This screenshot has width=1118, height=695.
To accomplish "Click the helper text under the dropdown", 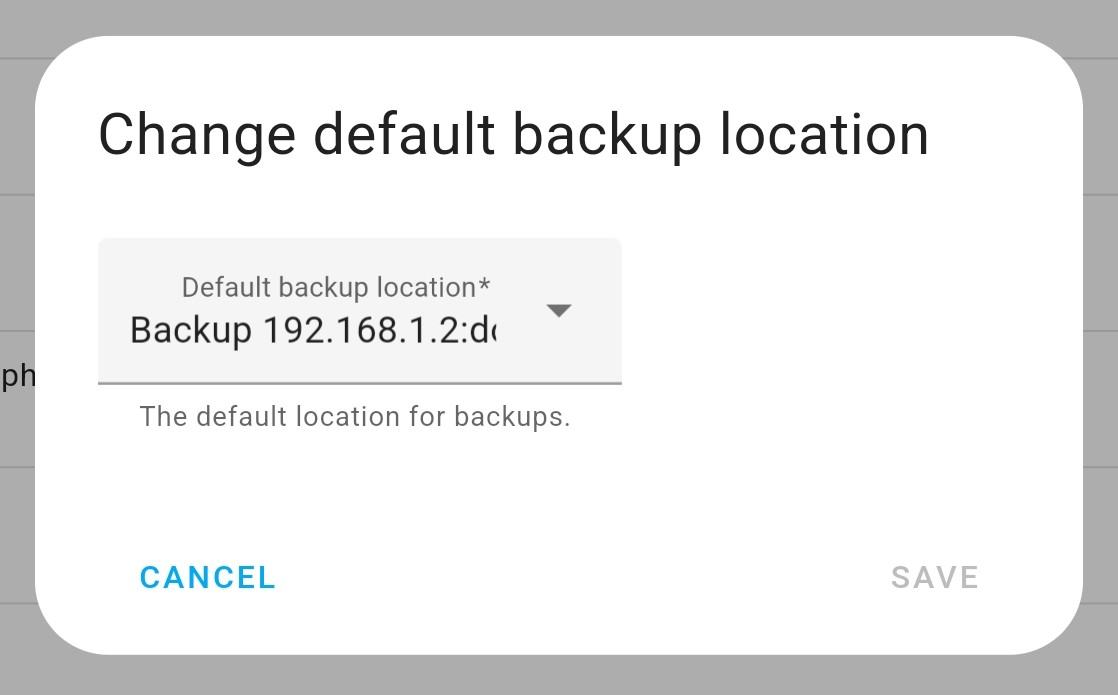I will (x=355, y=417).
